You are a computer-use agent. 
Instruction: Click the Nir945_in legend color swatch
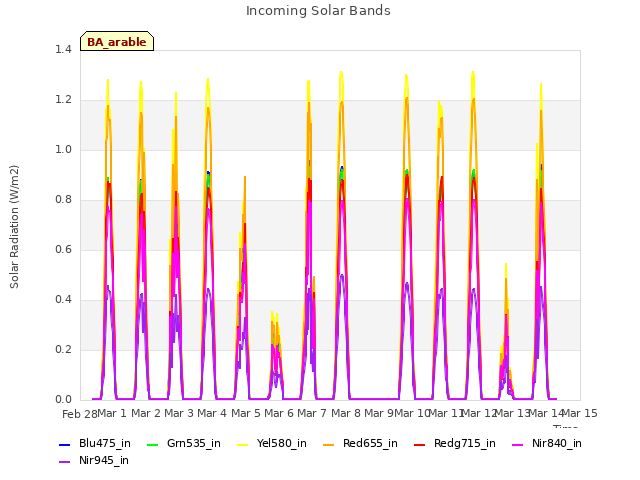pyautogui.click(x=64, y=462)
